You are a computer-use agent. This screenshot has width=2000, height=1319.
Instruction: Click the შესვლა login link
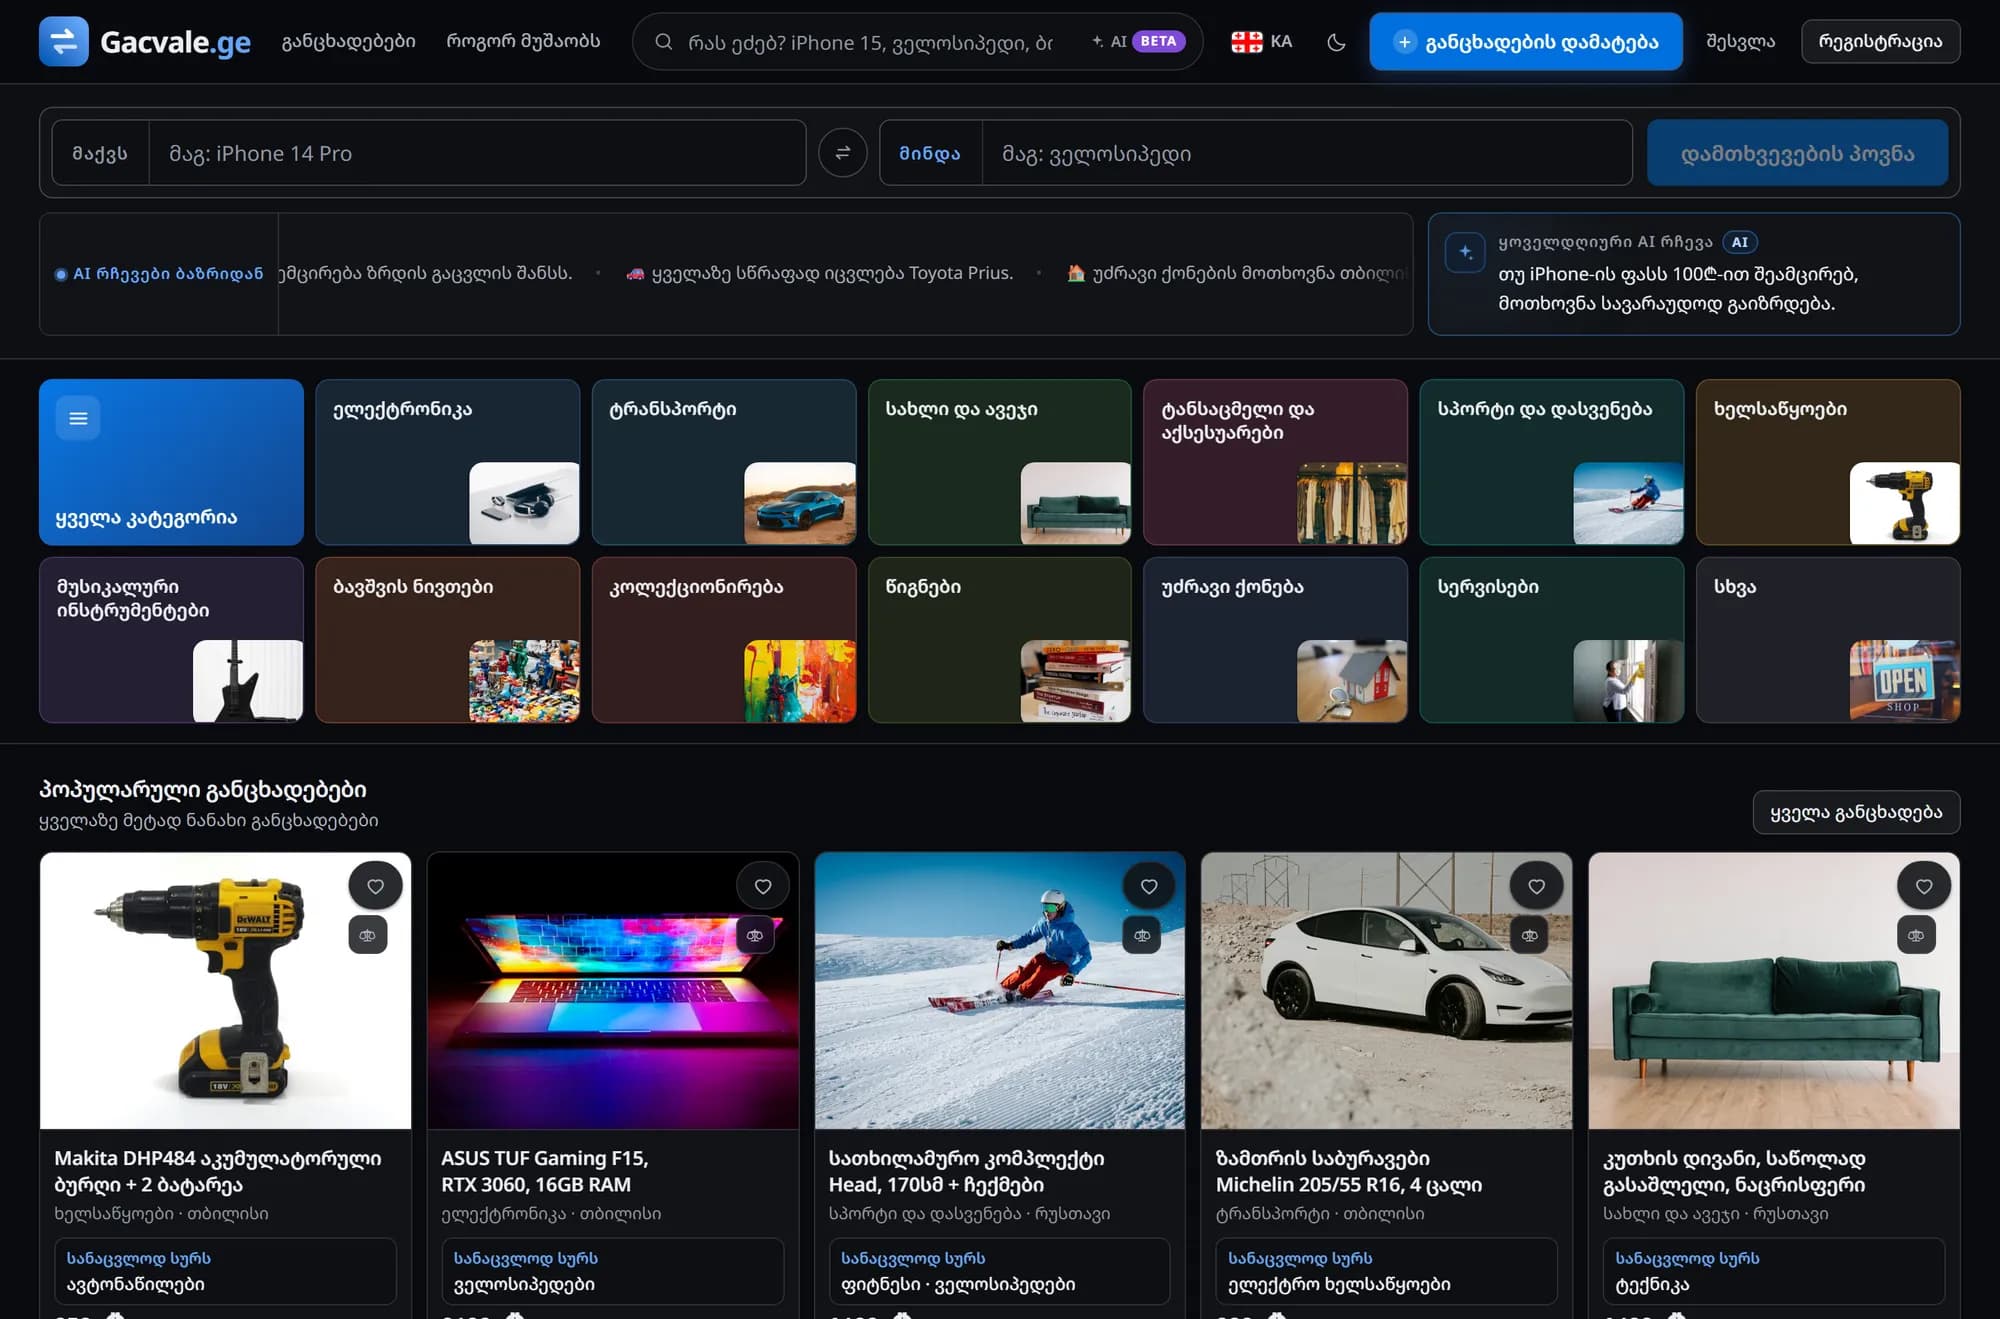pos(1740,41)
